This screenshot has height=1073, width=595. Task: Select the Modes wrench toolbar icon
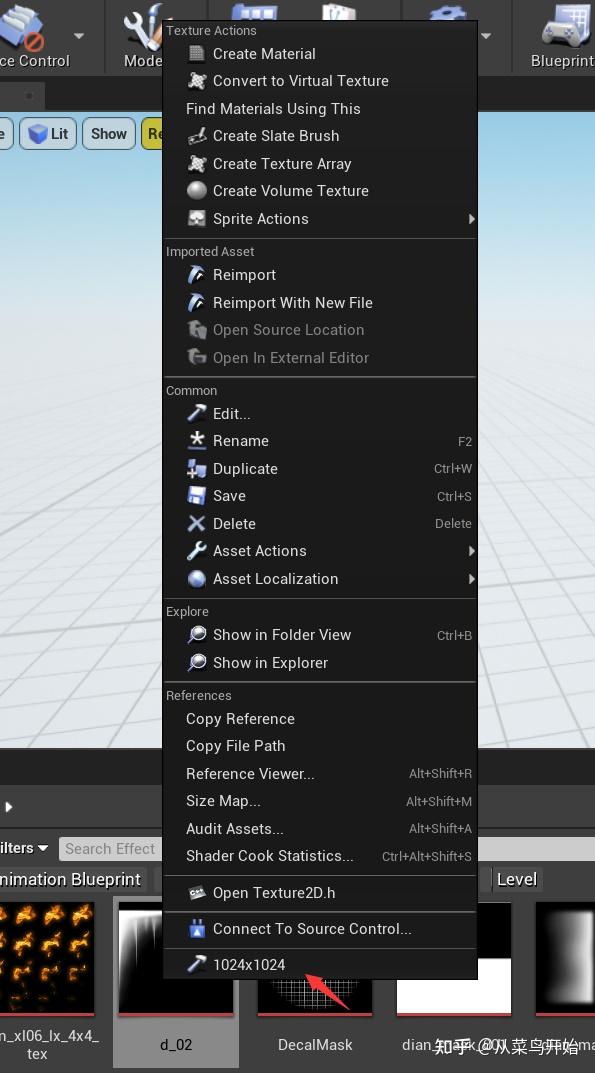pos(137,25)
